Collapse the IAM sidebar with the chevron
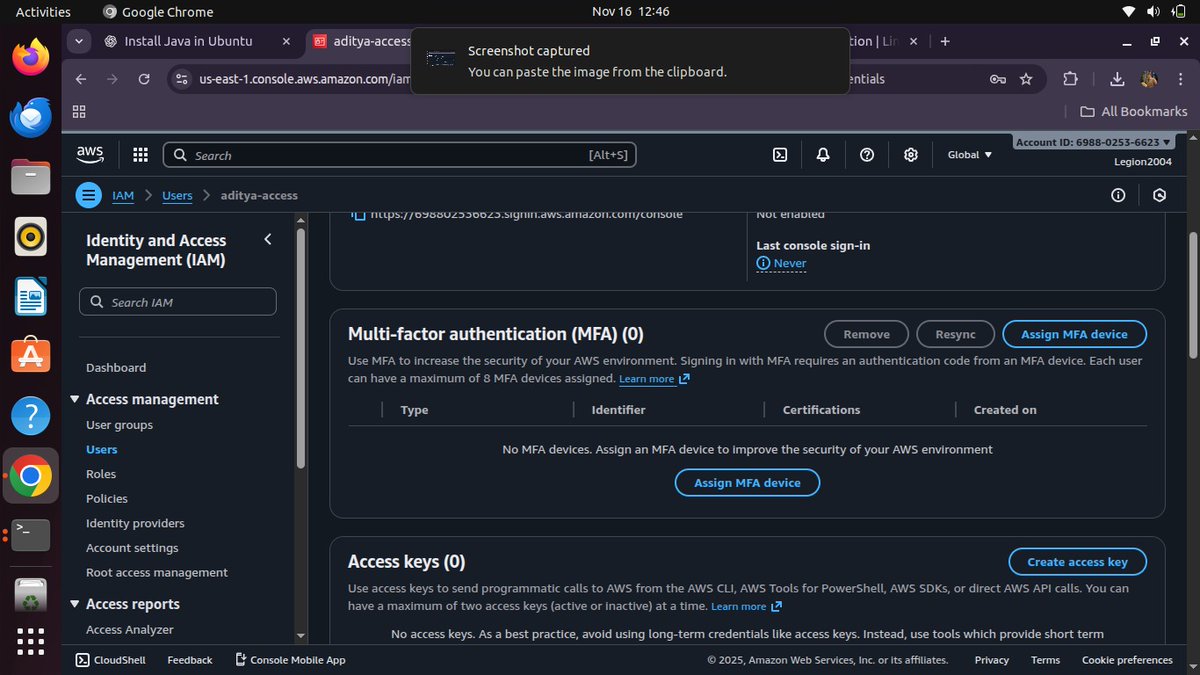The image size is (1200, 675). pyautogui.click(x=267, y=239)
